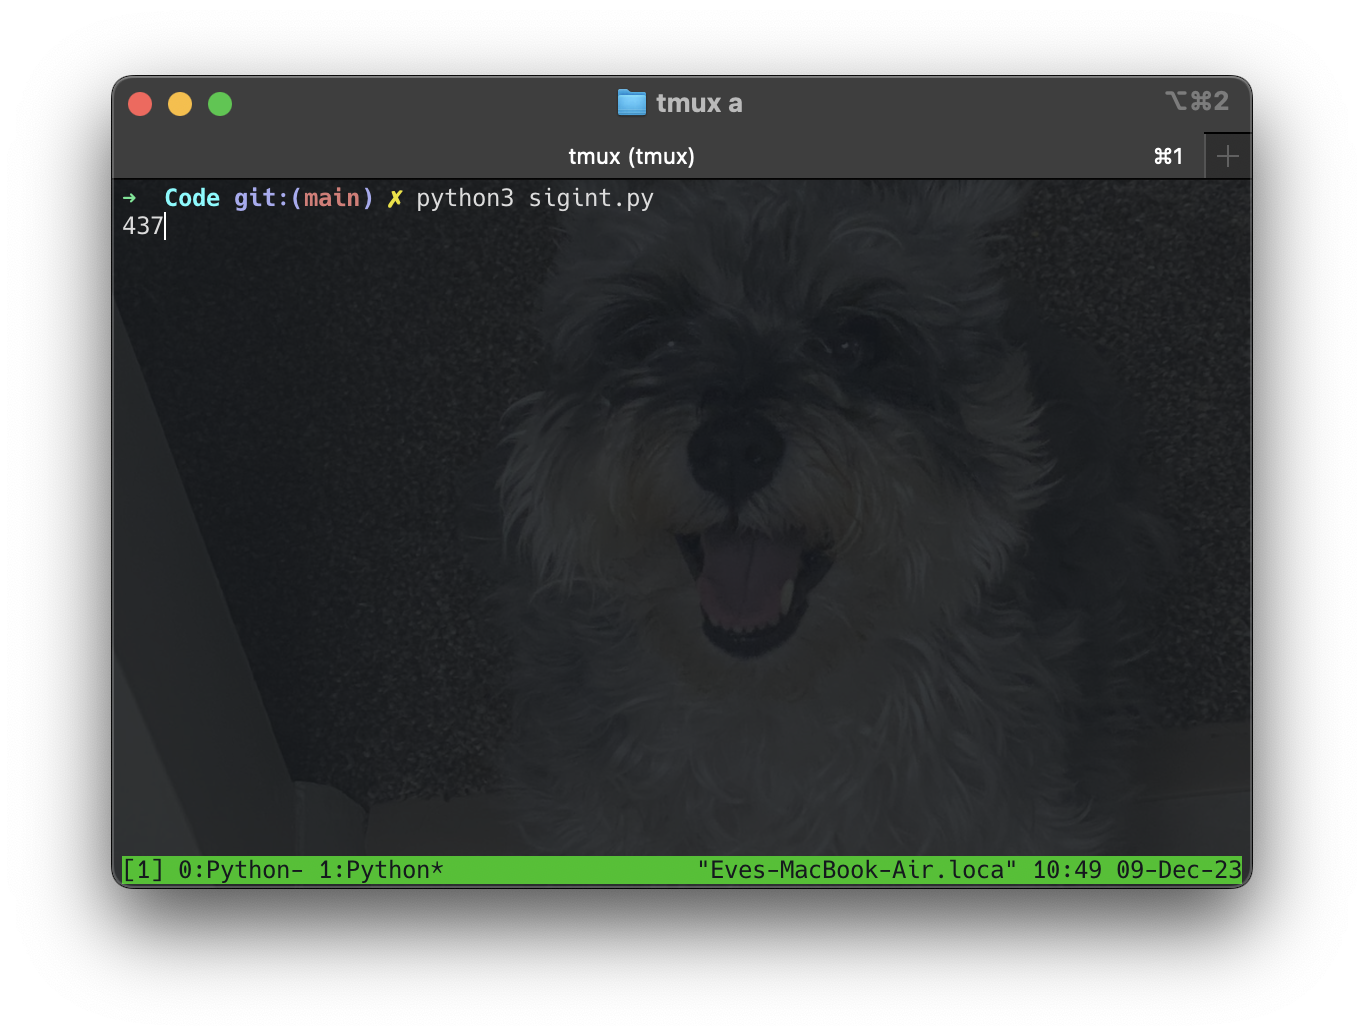Viewport: 1364px width, 1036px height.
Task: Click the ⌥⌘2 window shortcut indicator
Action: tap(1196, 101)
